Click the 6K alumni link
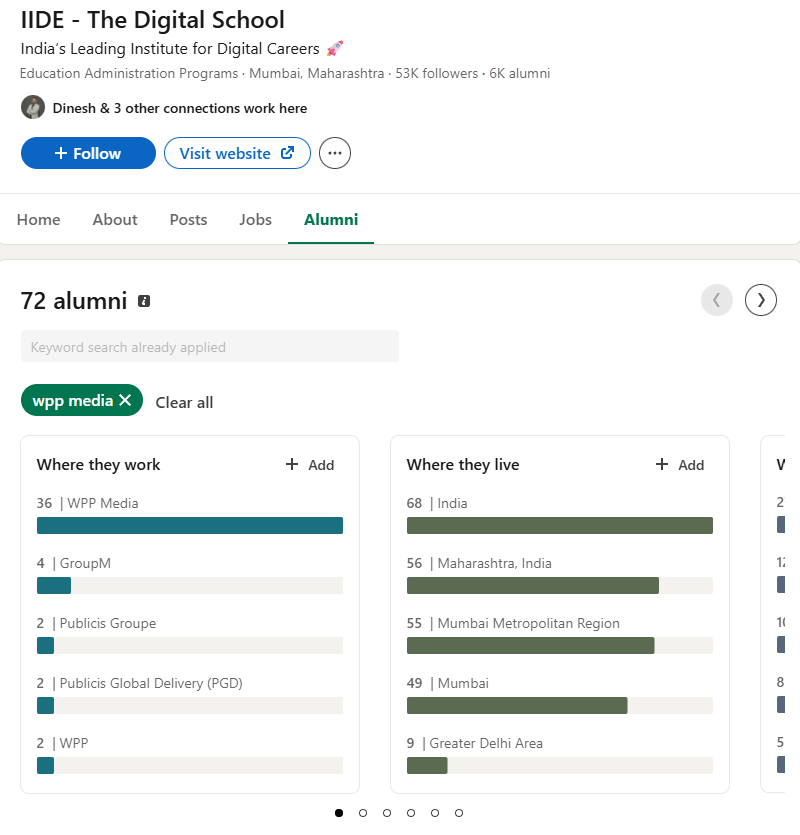The image size is (800, 835). point(519,73)
